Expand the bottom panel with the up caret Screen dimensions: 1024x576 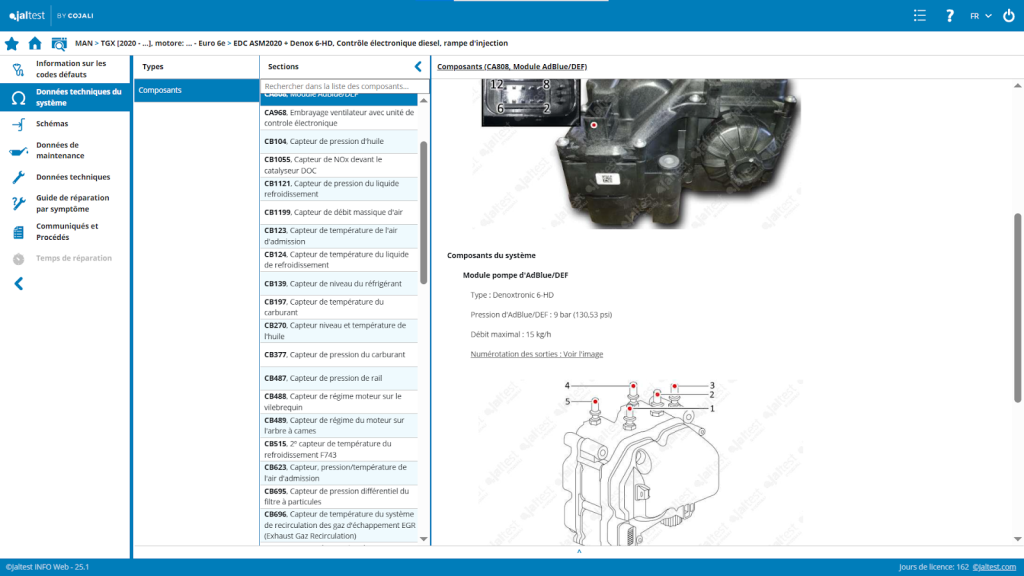tap(579, 551)
